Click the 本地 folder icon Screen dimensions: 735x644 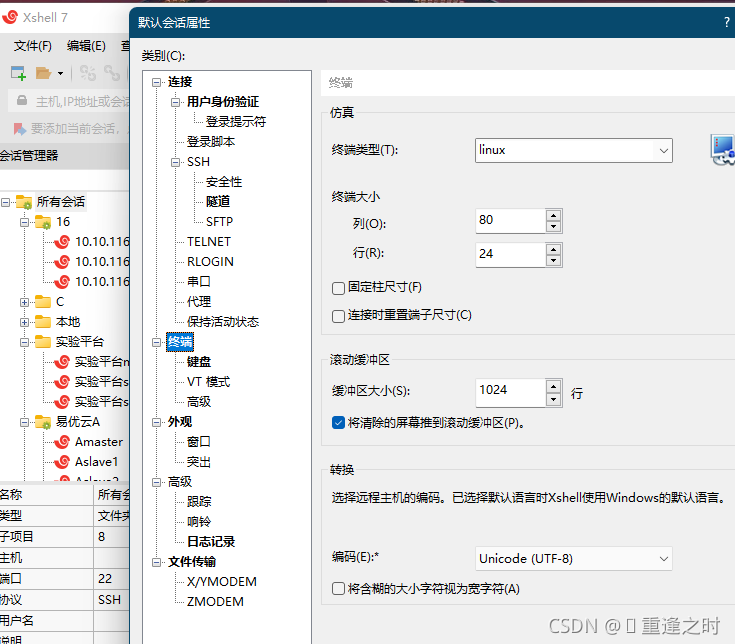tap(43, 322)
